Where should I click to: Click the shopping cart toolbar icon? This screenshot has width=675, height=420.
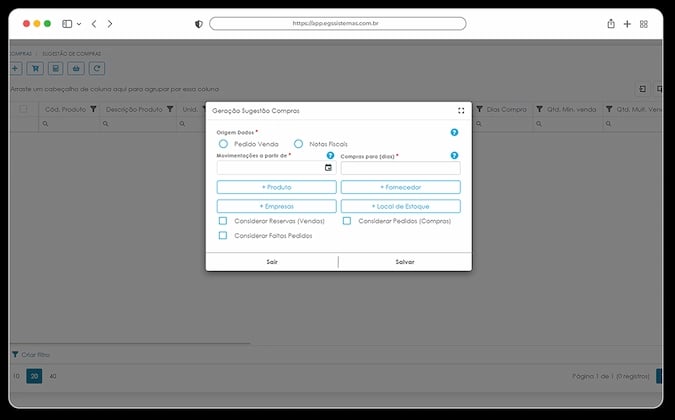click(35, 68)
